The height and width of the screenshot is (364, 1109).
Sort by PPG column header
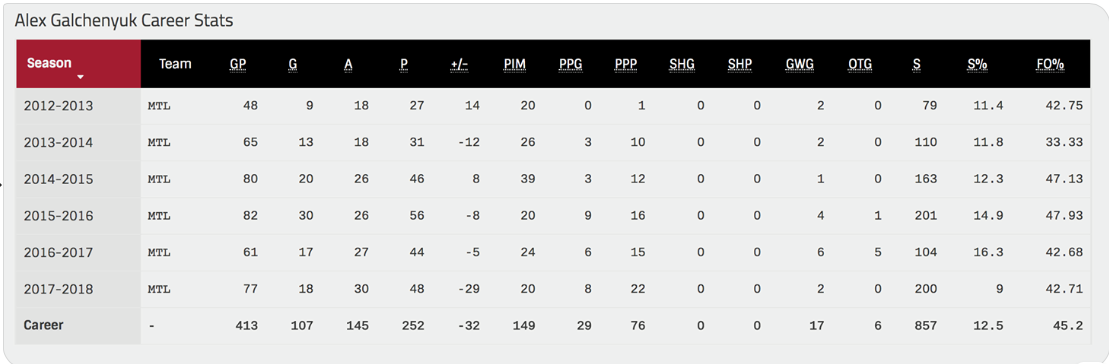[x=570, y=64]
